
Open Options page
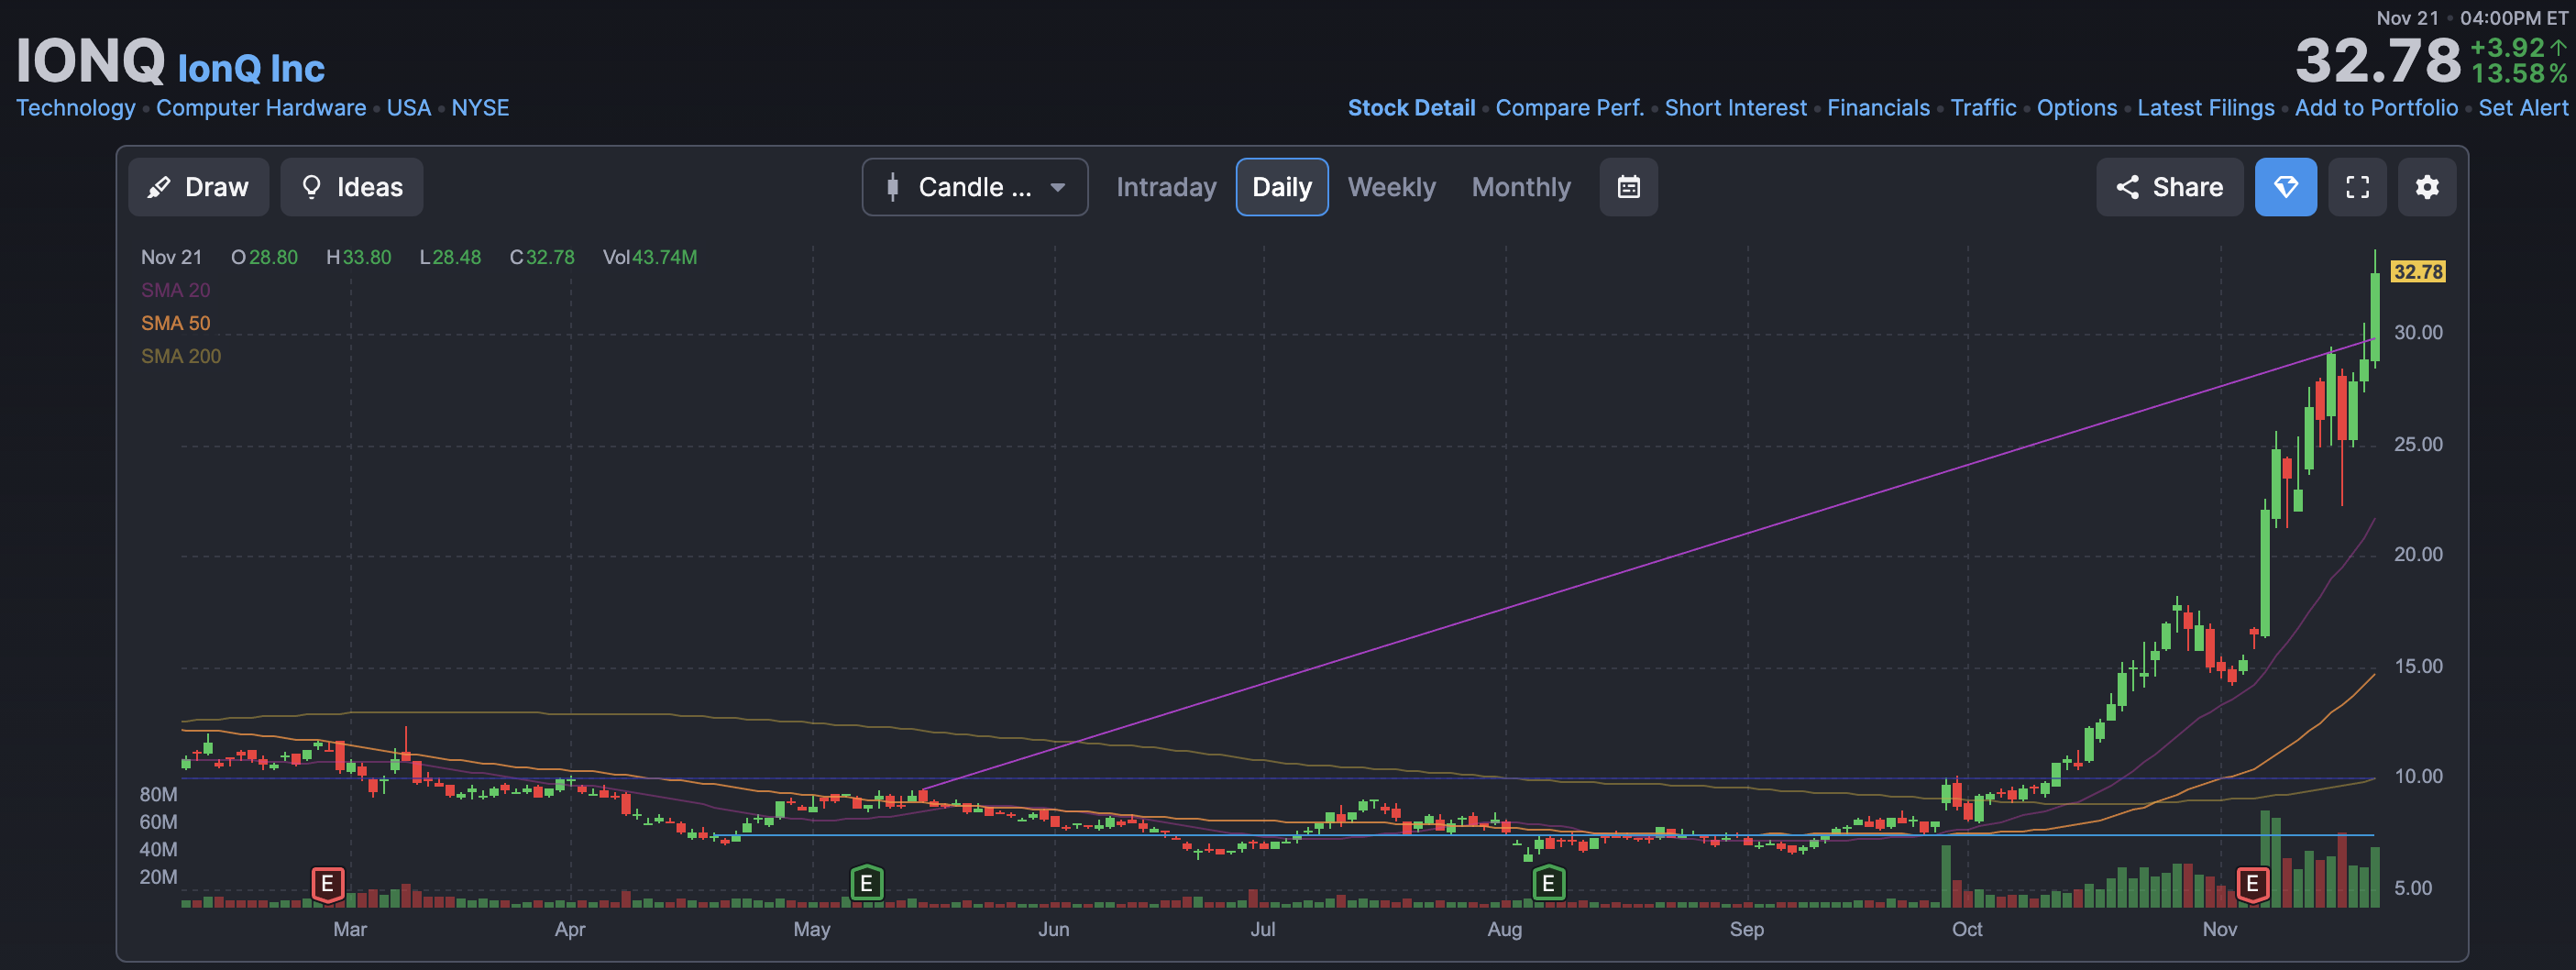point(2076,108)
